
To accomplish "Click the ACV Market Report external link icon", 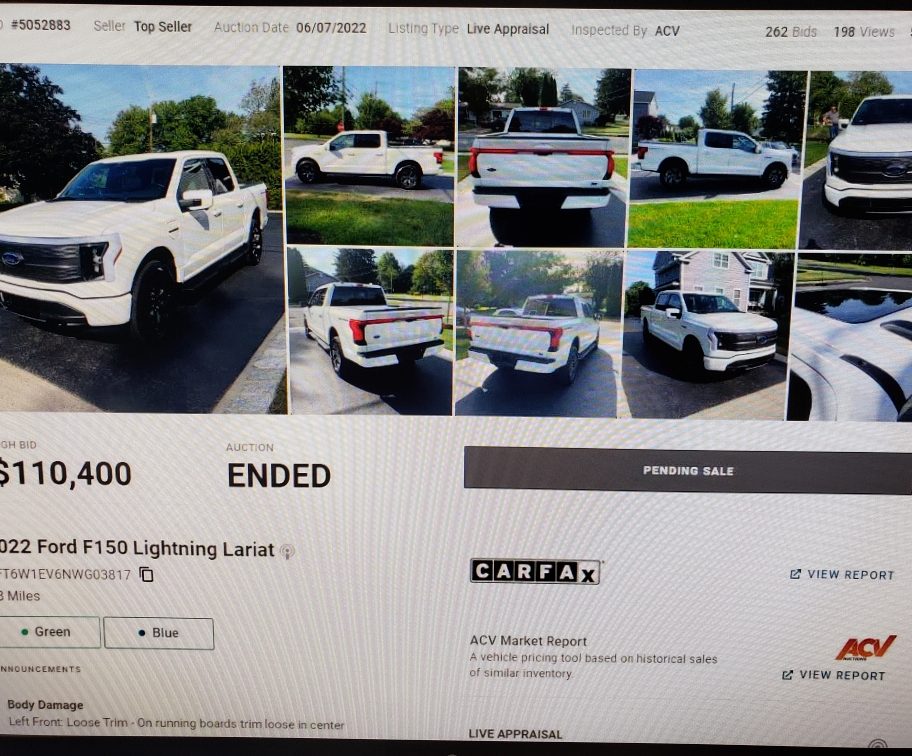I will (788, 675).
